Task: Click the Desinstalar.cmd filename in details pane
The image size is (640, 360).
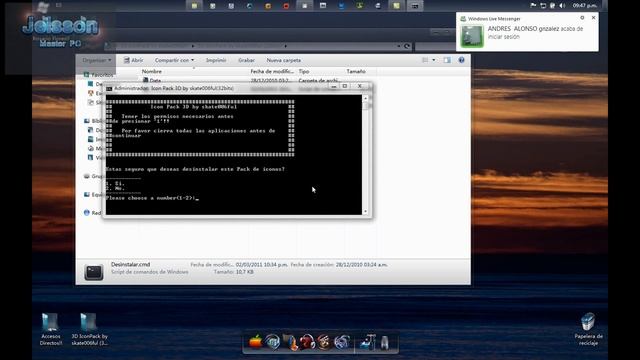Action: 131,264
